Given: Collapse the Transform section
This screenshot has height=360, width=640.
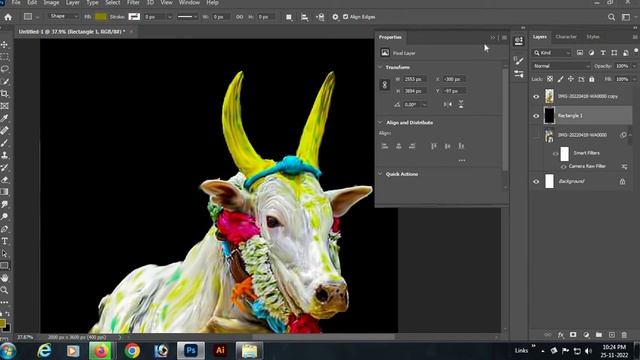Looking at the screenshot, I should coord(380,67).
